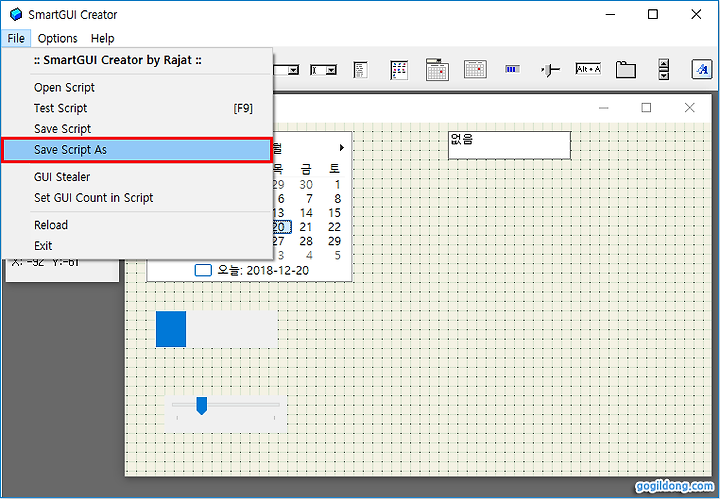Click the SmartGUI Creator app icon
Screen dimensions: 720x499
coord(16,15)
